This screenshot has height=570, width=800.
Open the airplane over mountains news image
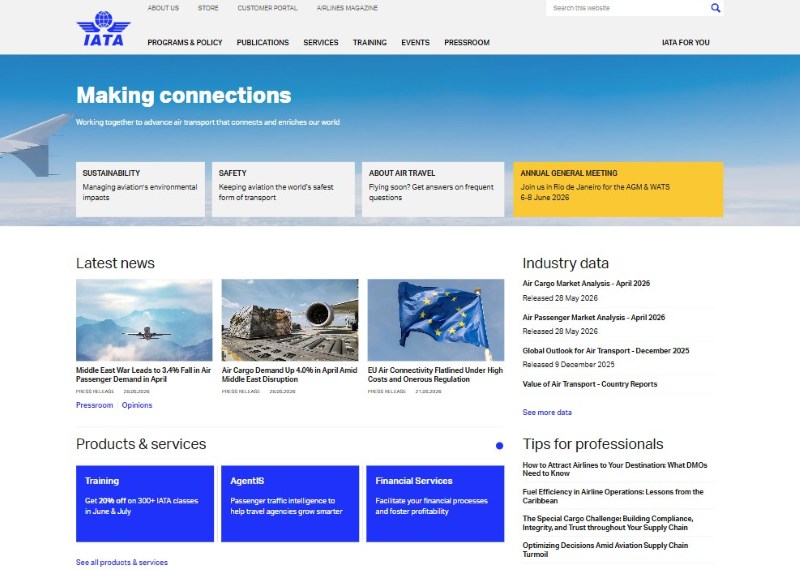(x=144, y=320)
